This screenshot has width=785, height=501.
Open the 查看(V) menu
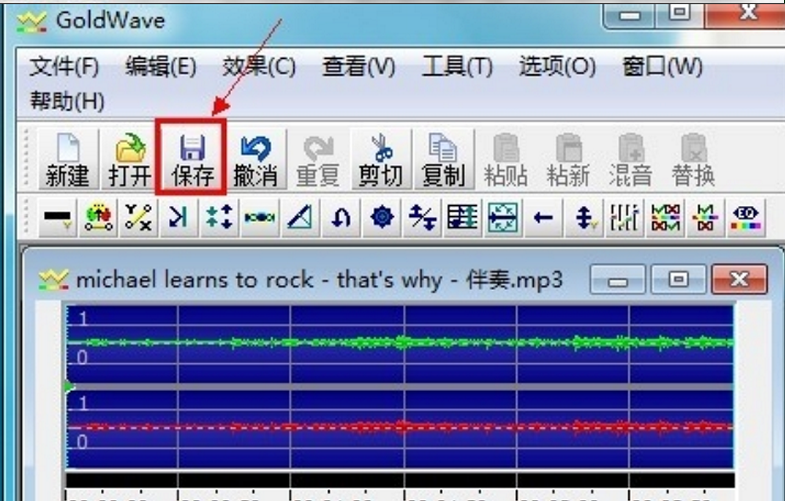[358, 67]
